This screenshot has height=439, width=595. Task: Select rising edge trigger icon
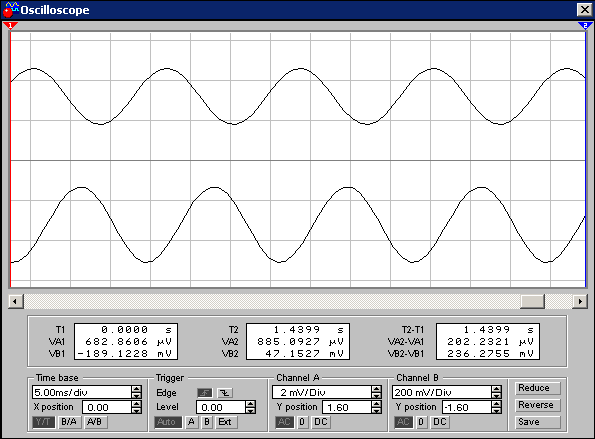coord(205,393)
